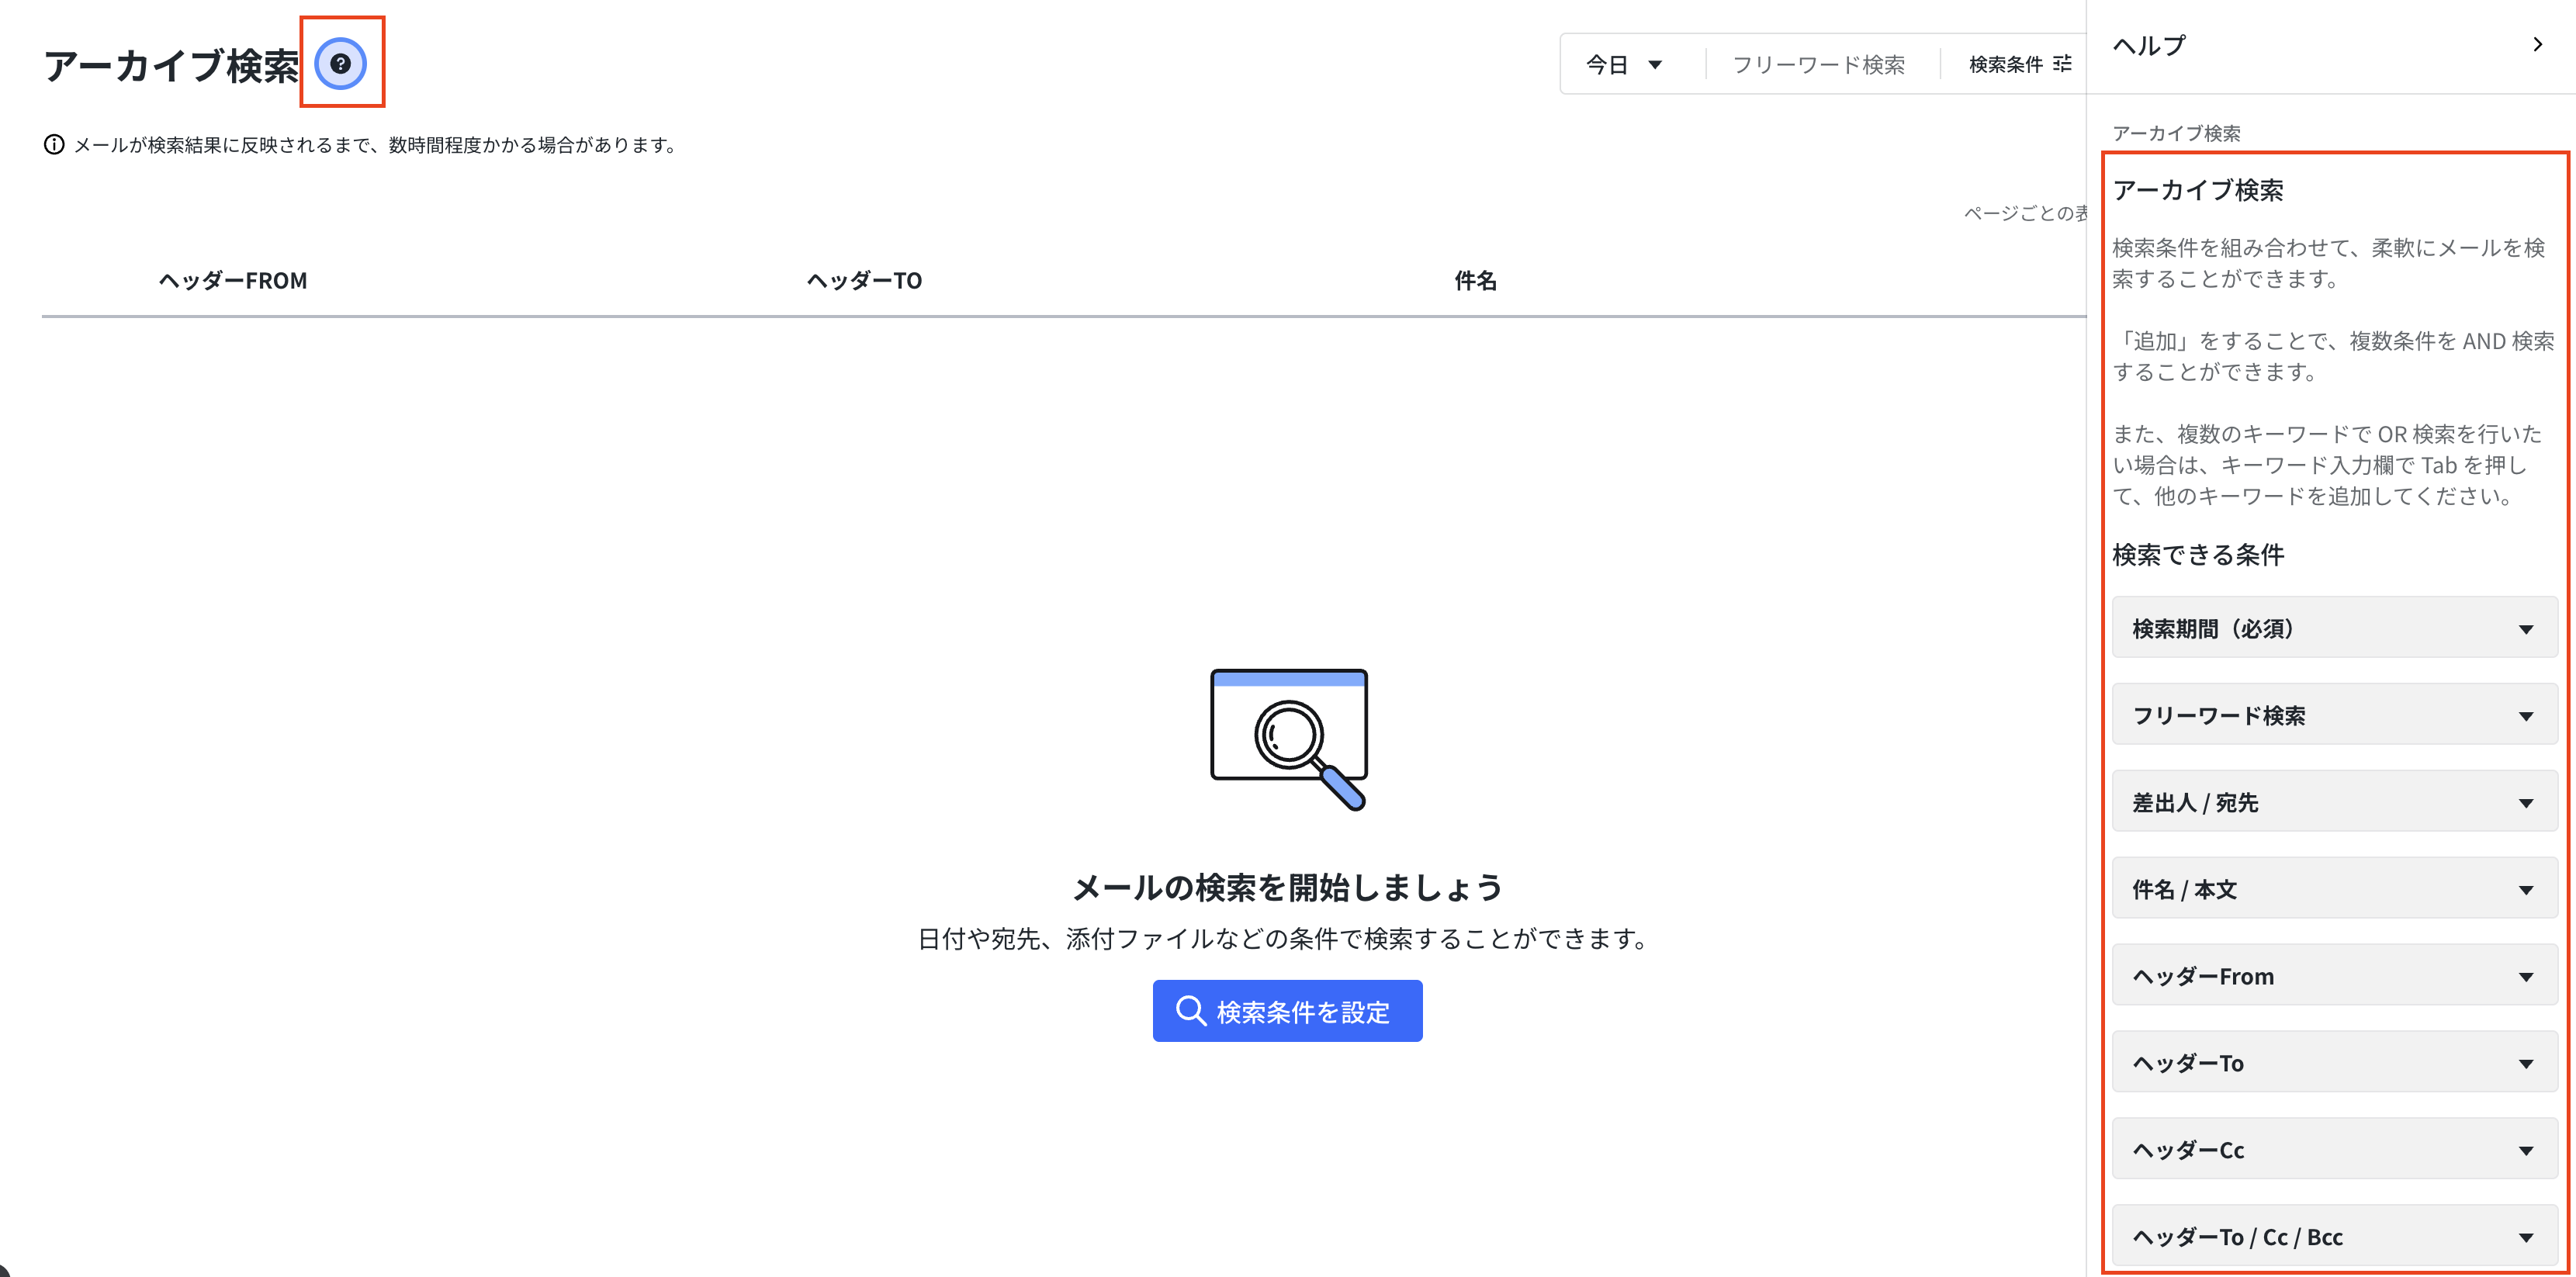Click the 件名 column header
The height and width of the screenshot is (1277, 2576).
1476,281
